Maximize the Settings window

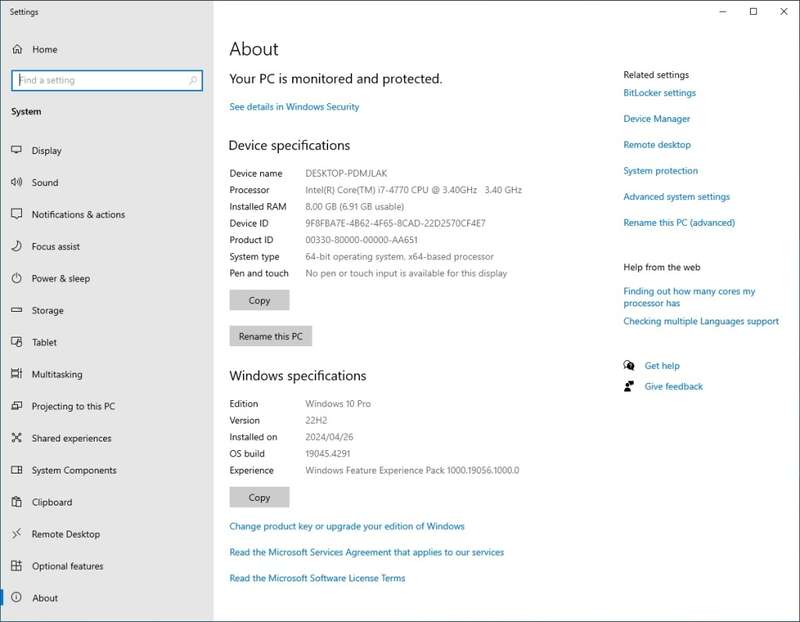coord(753,11)
